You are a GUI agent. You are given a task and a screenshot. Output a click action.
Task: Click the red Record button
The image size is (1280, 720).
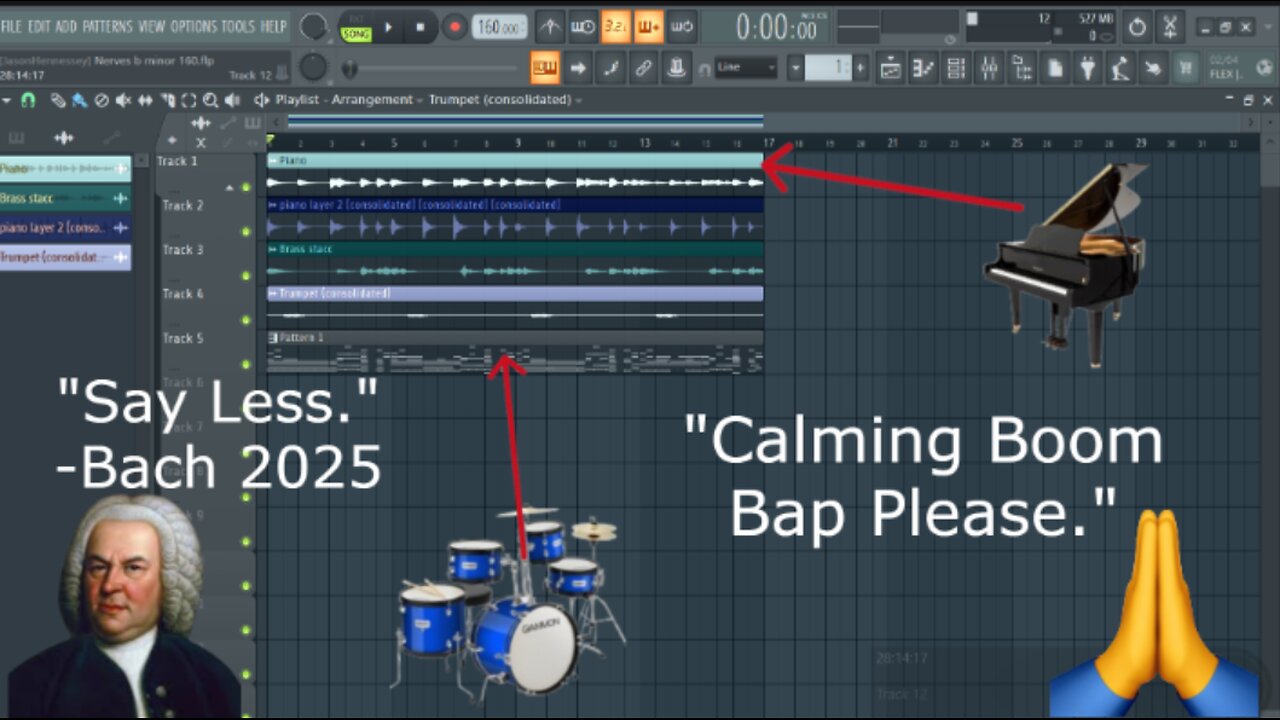click(x=455, y=27)
